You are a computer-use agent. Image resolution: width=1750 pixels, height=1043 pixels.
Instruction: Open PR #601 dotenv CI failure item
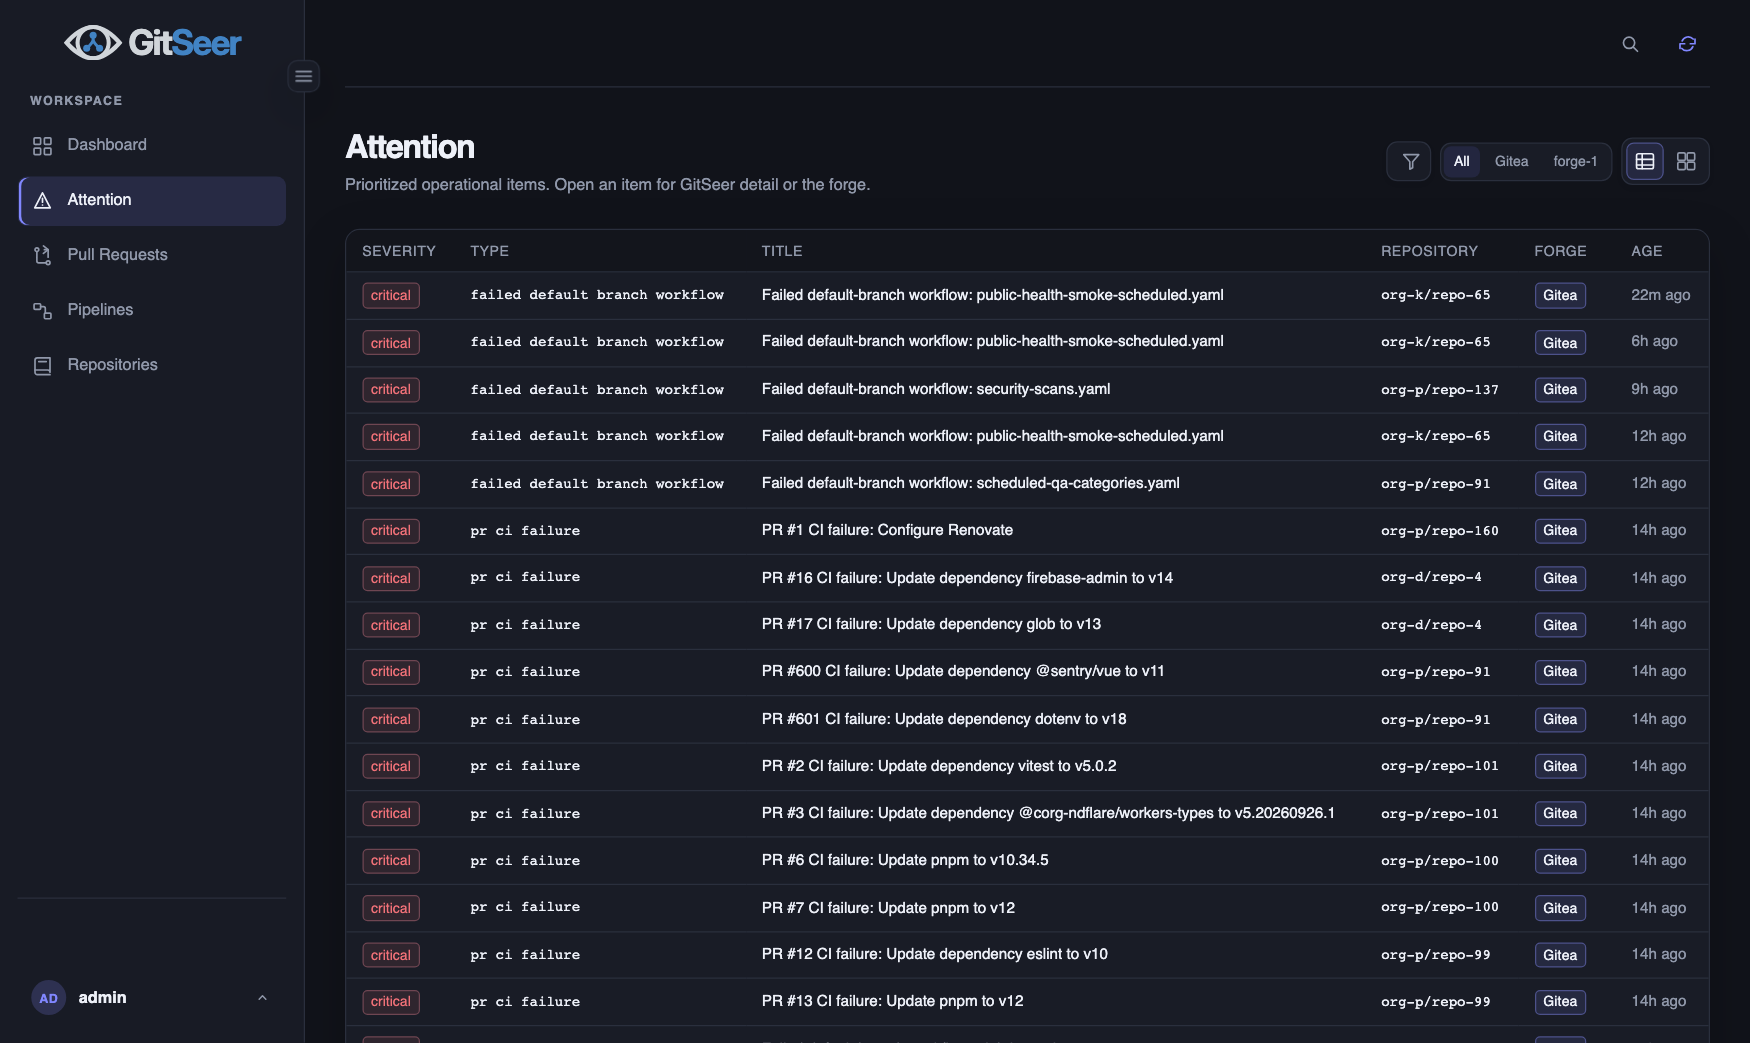(x=944, y=719)
